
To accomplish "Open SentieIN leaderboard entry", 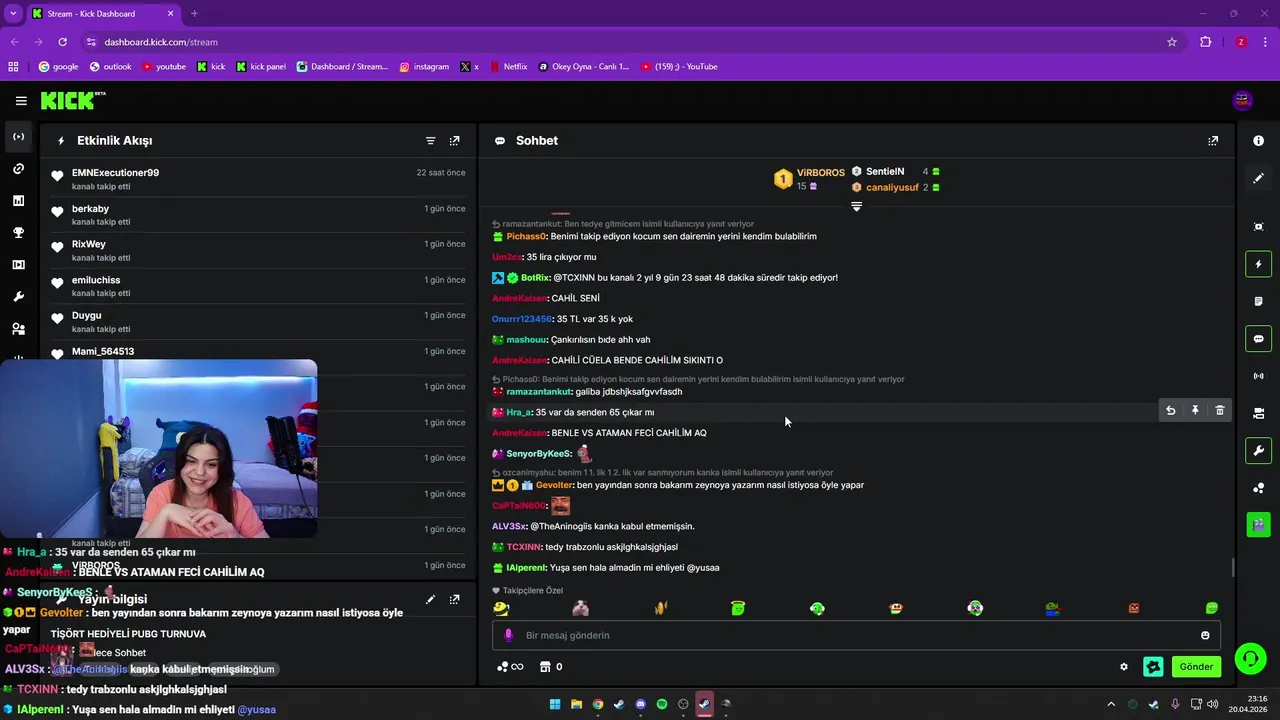I will click(885, 172).
